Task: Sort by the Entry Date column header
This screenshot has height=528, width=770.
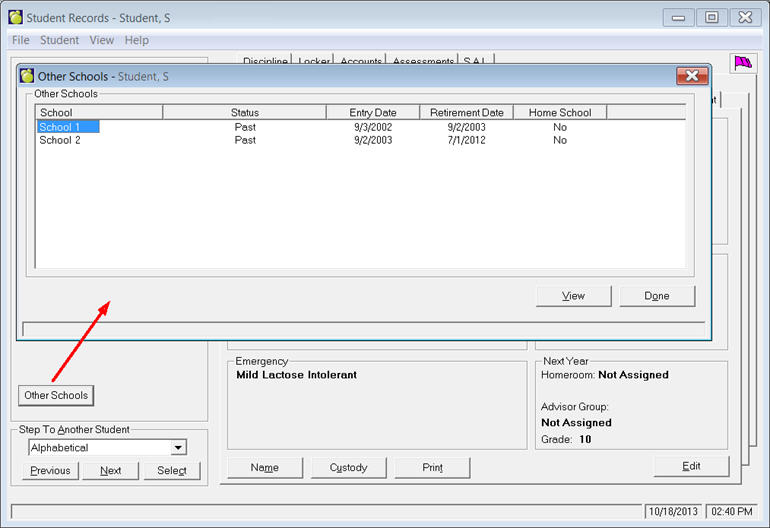Action: coord(373,113)
